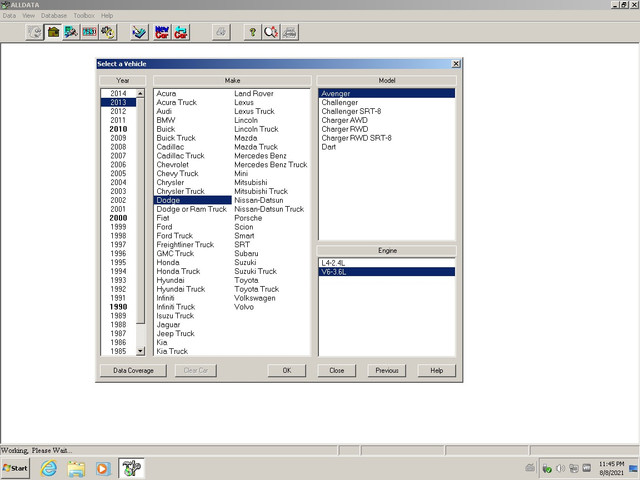The width and height of the screenshot is (640, 480).
Task: Select year 1990
Action: click(x=118, y=307)
